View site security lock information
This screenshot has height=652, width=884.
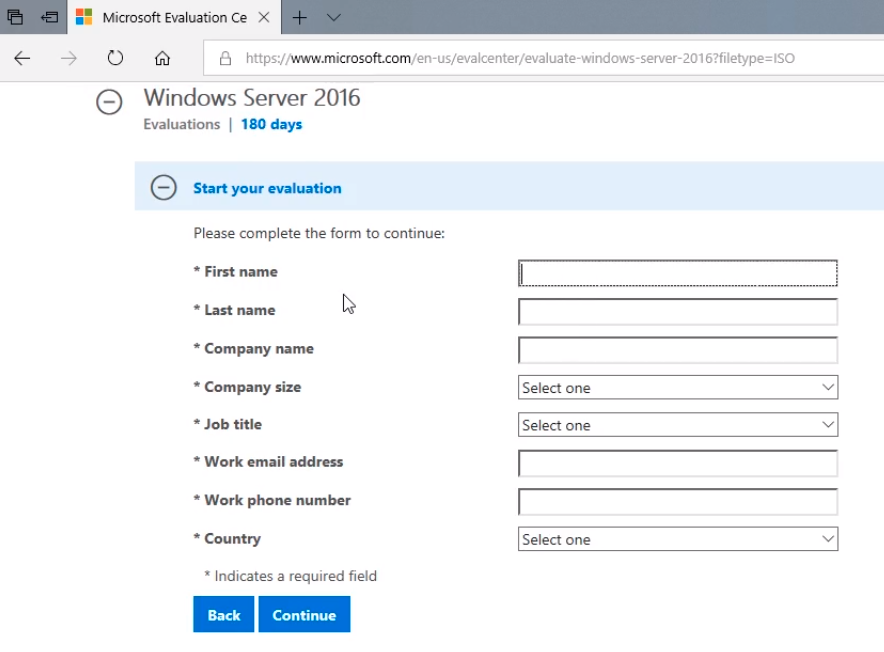click(x=226, y=58)
